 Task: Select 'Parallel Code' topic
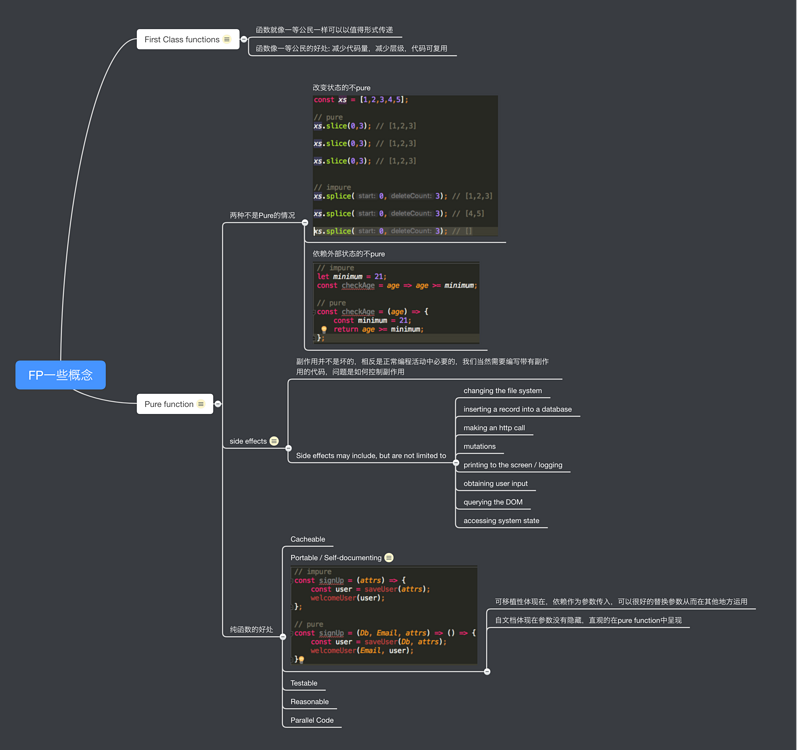coord(312,720)
